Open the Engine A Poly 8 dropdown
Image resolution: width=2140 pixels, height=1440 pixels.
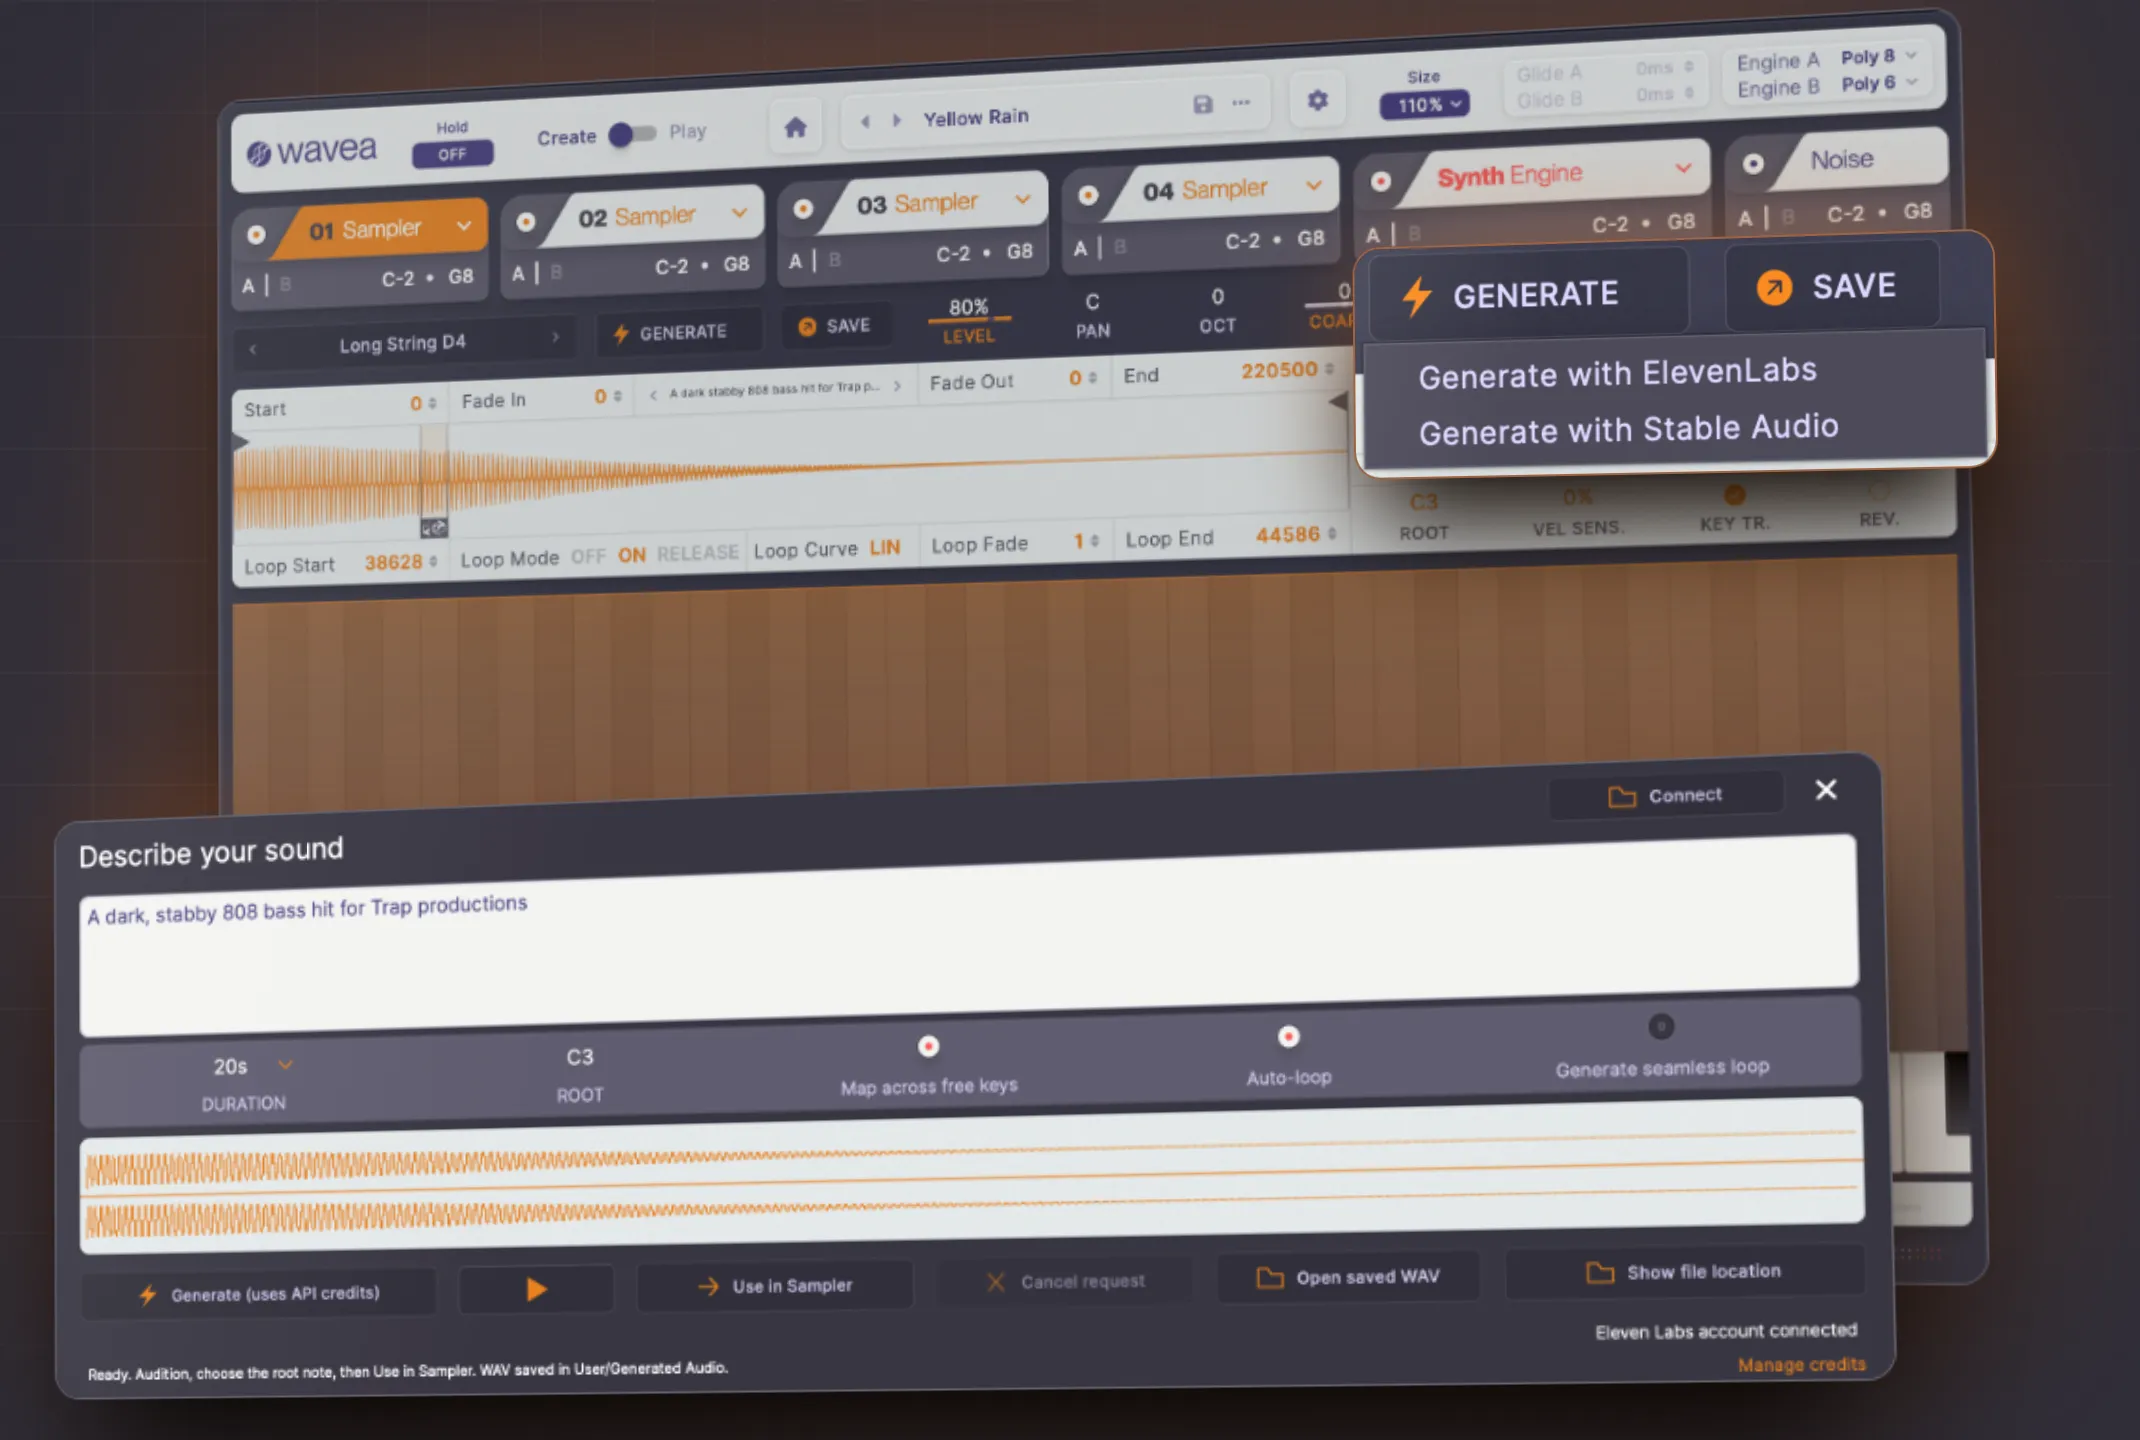(1879, 56)
